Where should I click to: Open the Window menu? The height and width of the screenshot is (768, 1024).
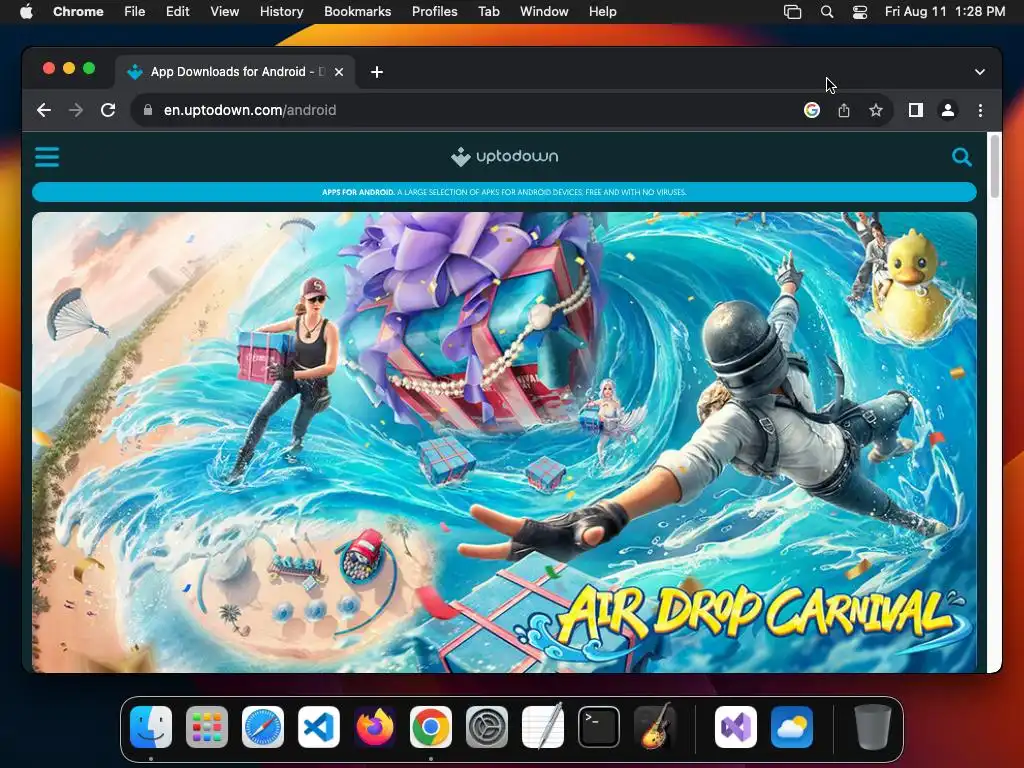click(544, 11)
